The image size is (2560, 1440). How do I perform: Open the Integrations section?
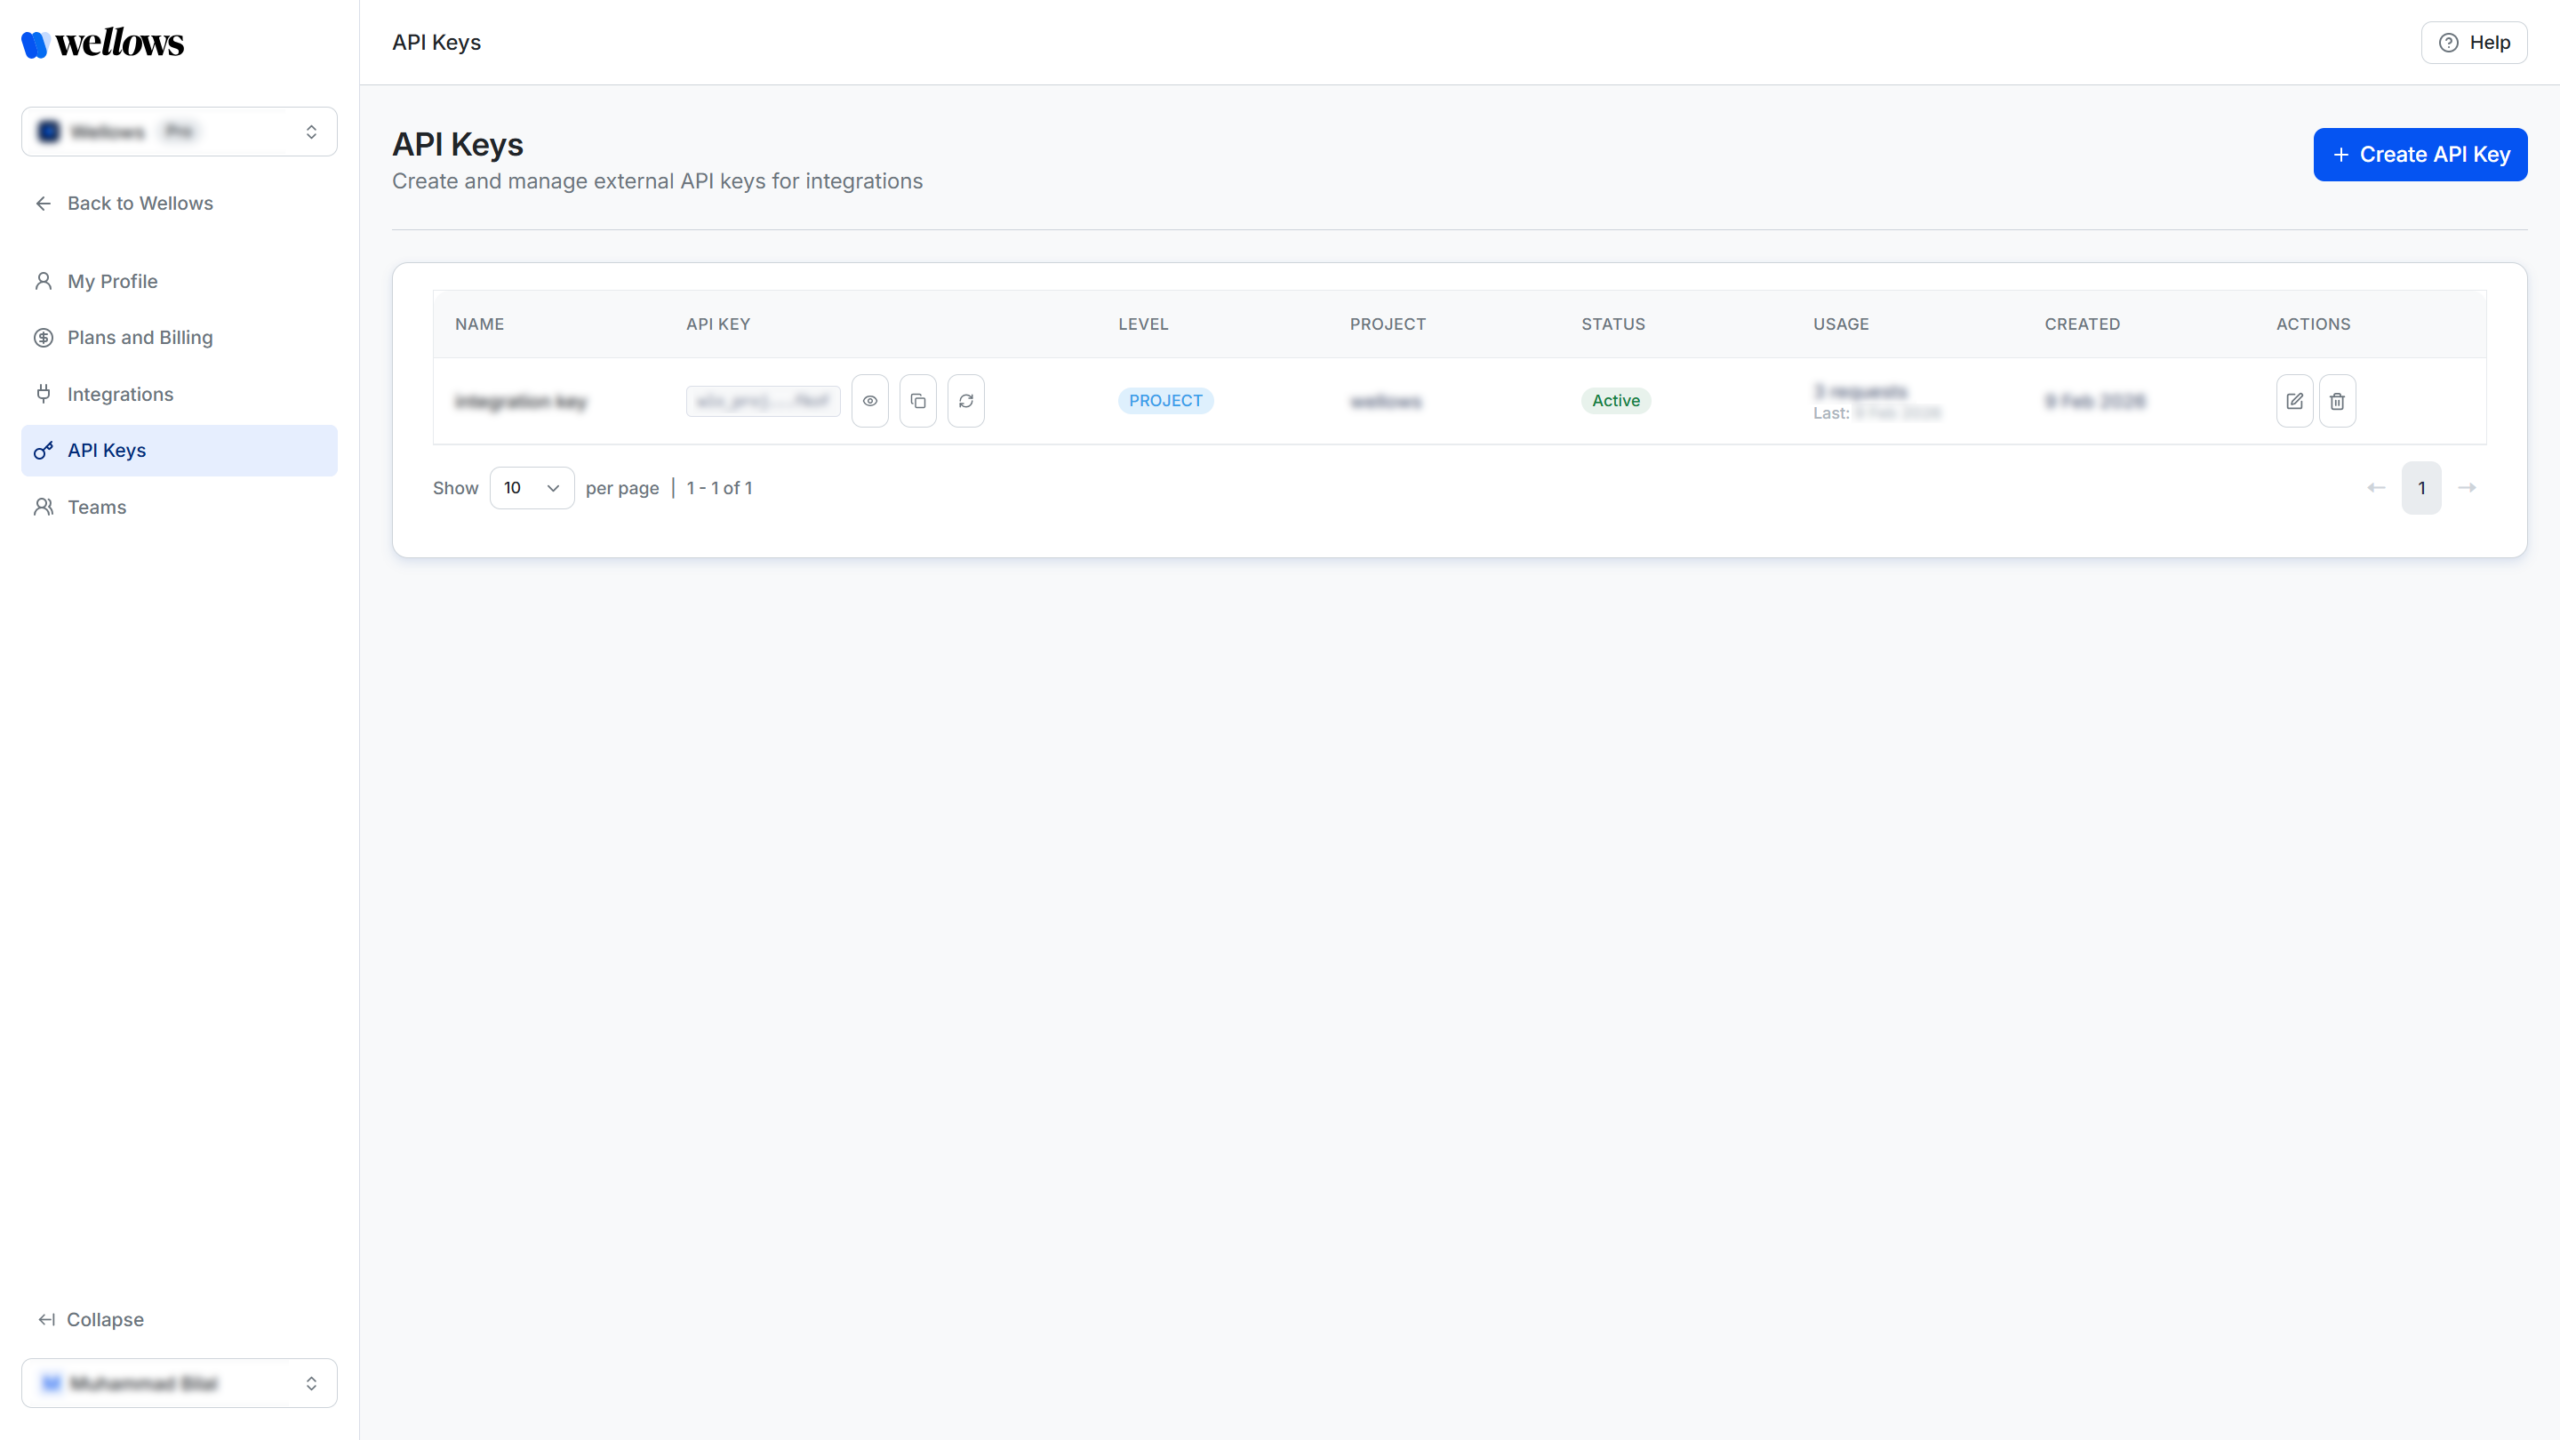[119, 394]
